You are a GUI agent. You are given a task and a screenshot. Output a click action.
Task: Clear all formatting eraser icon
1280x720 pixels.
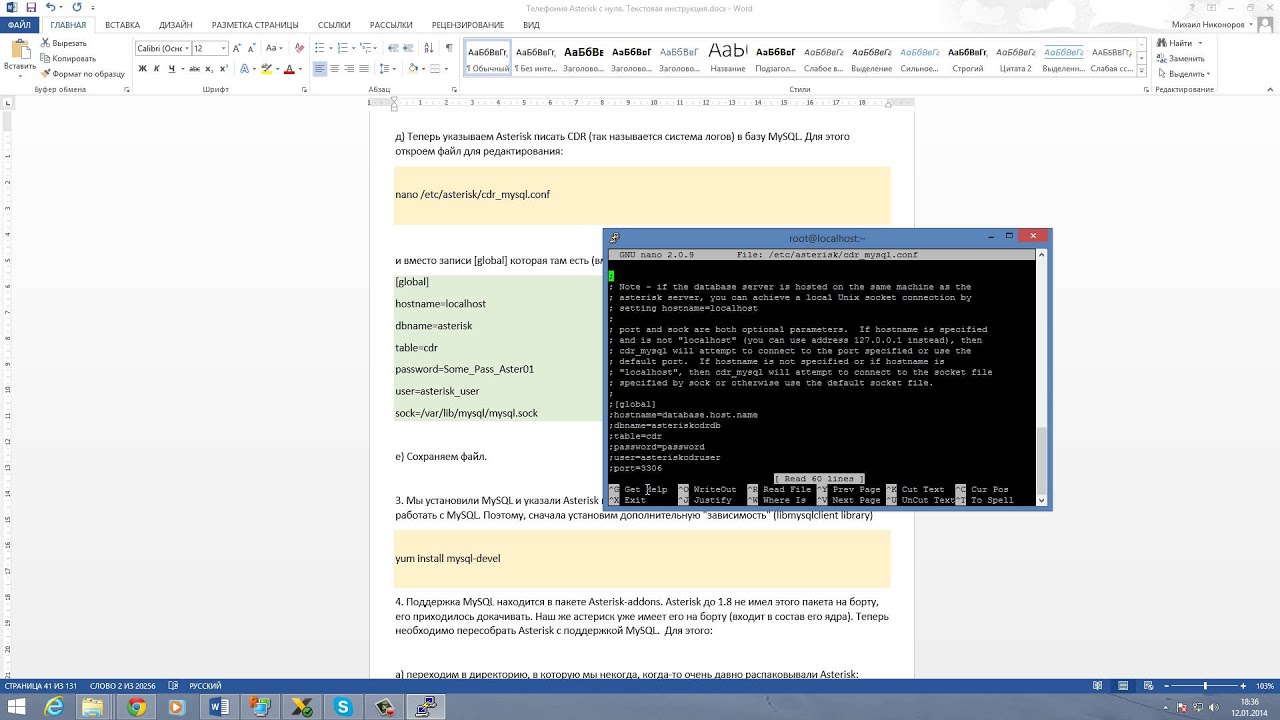299,48
